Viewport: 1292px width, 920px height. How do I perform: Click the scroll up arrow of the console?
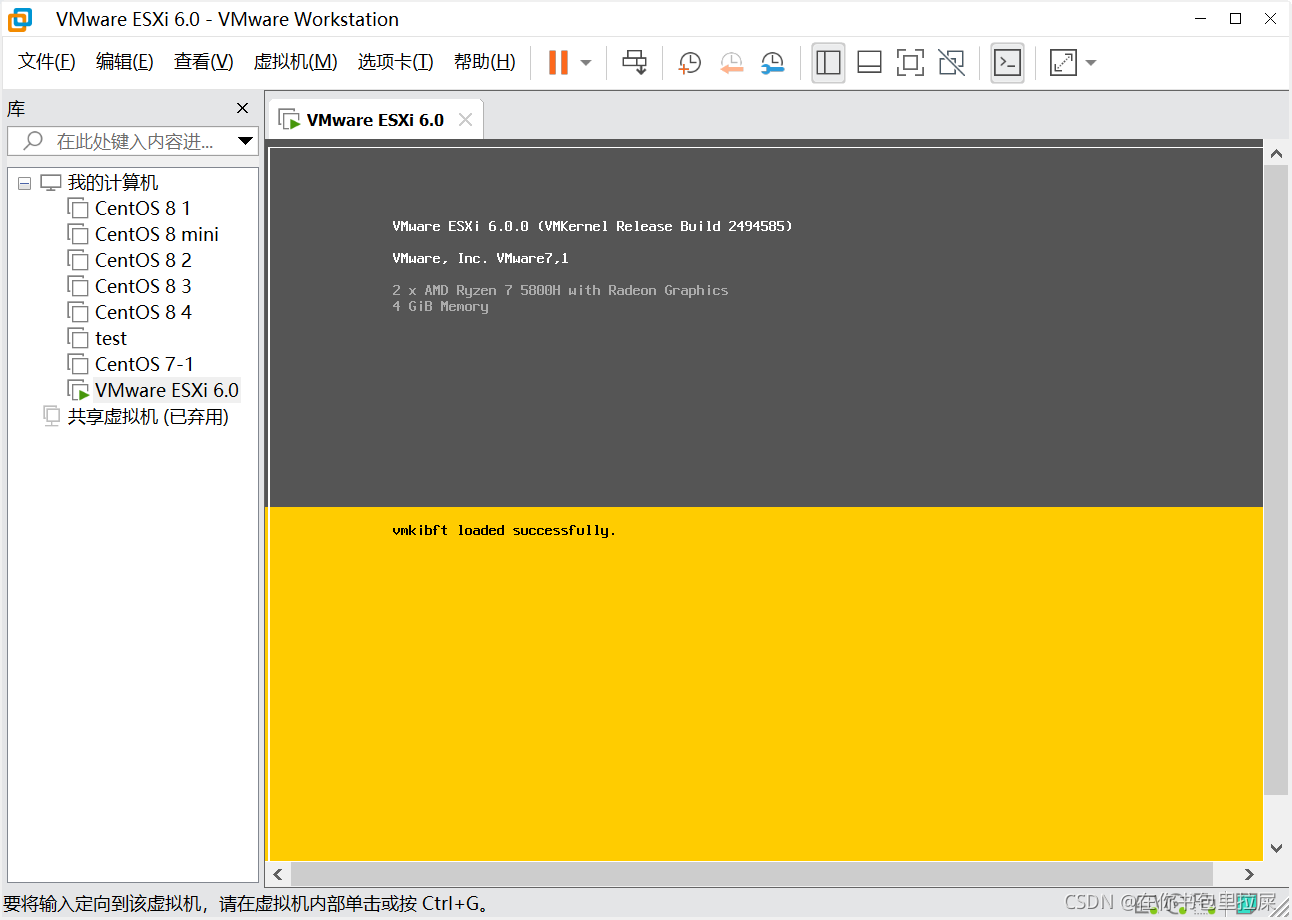point(1276,154)
